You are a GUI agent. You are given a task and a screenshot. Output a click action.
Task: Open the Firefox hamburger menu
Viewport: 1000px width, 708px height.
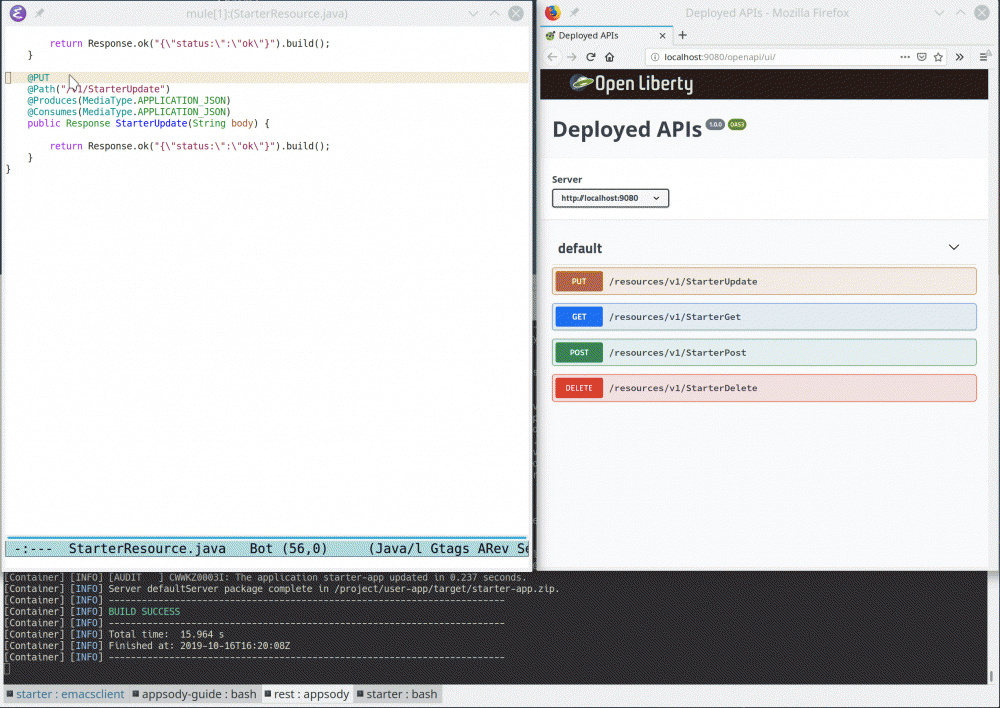click(982, 57)
